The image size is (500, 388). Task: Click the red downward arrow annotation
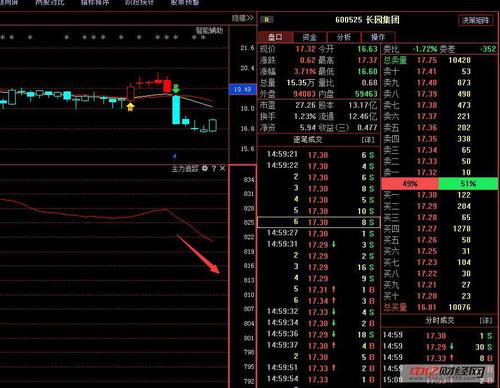tap(198, 254)
